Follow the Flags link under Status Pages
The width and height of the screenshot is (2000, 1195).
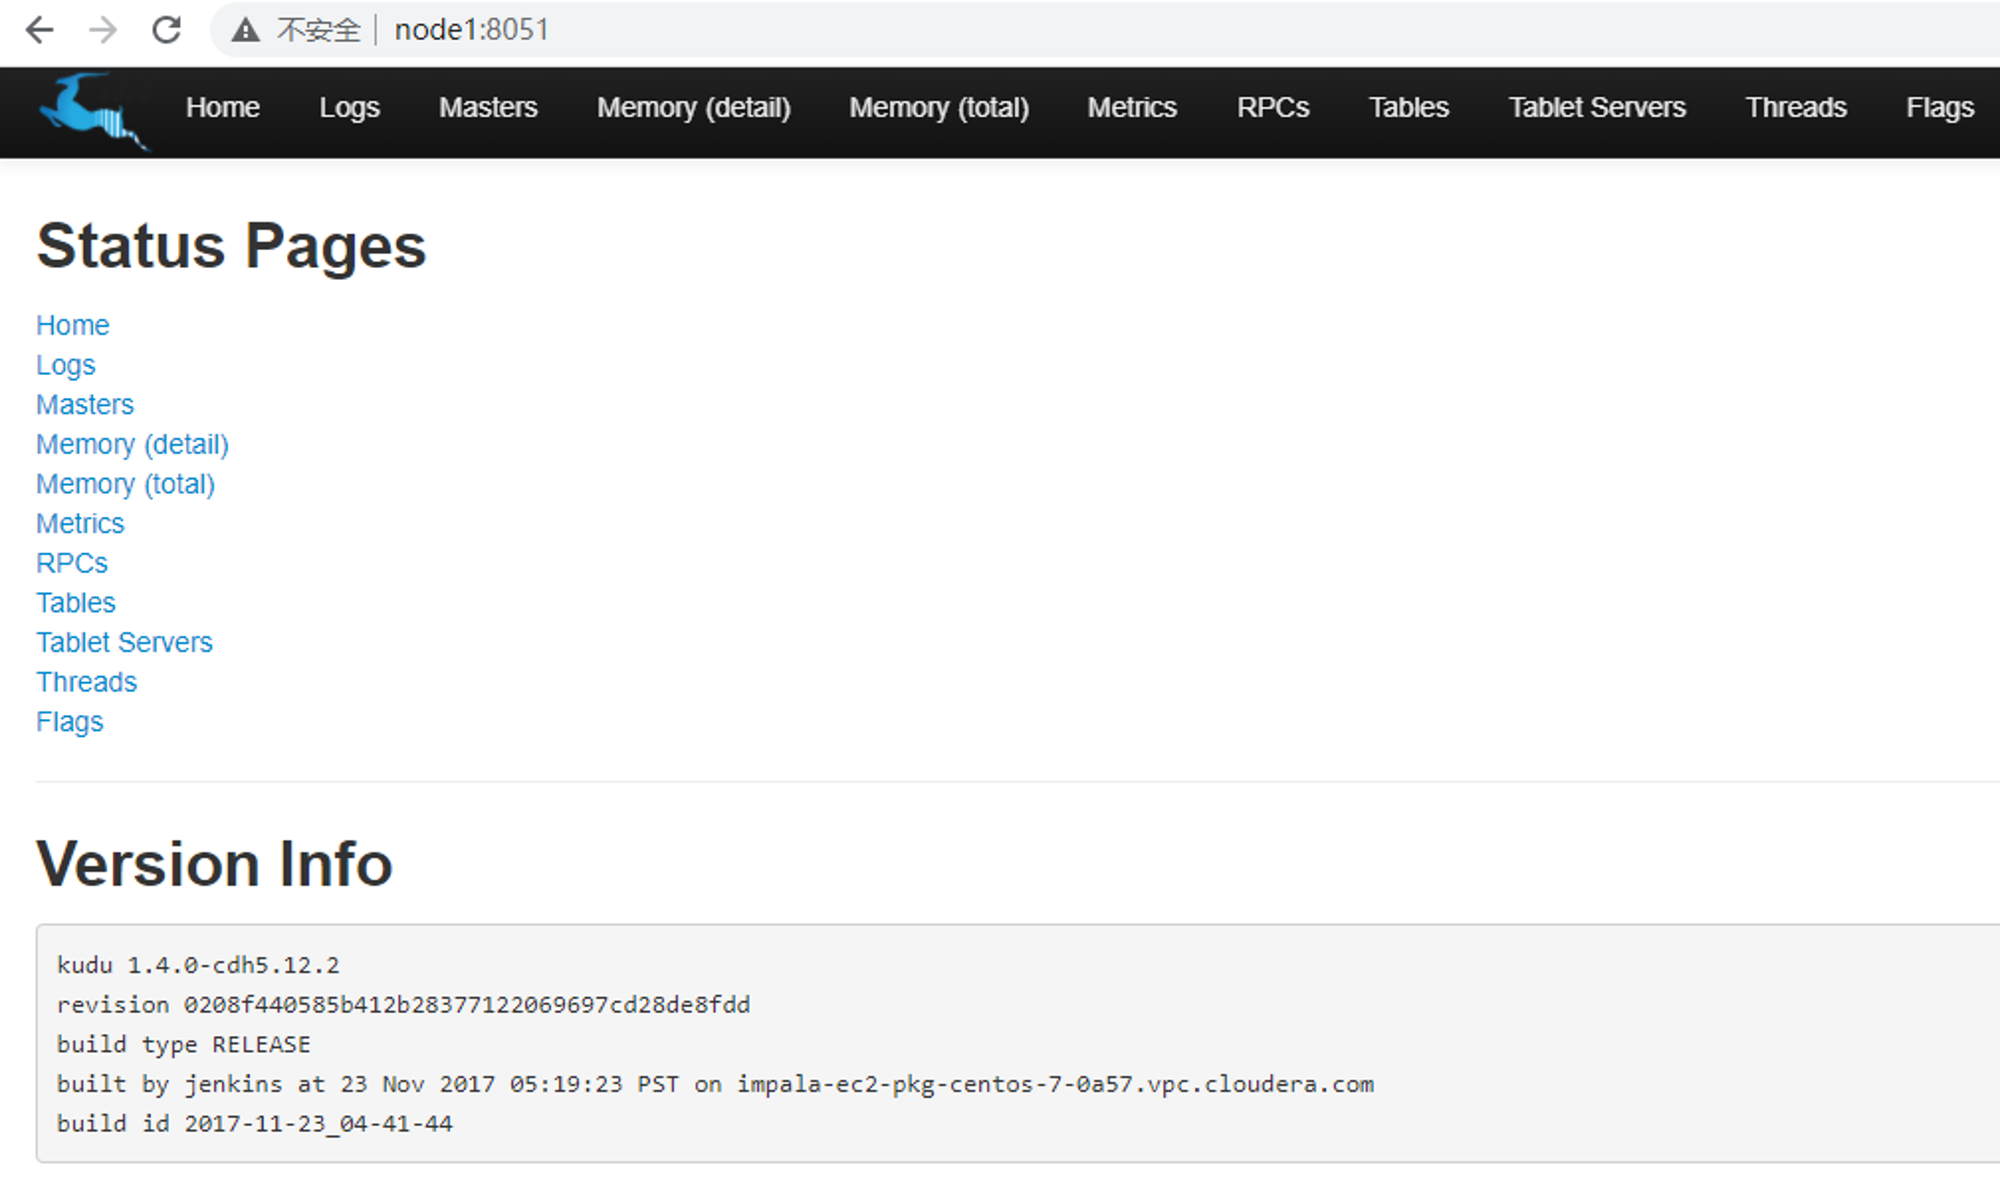pos(70,722)
